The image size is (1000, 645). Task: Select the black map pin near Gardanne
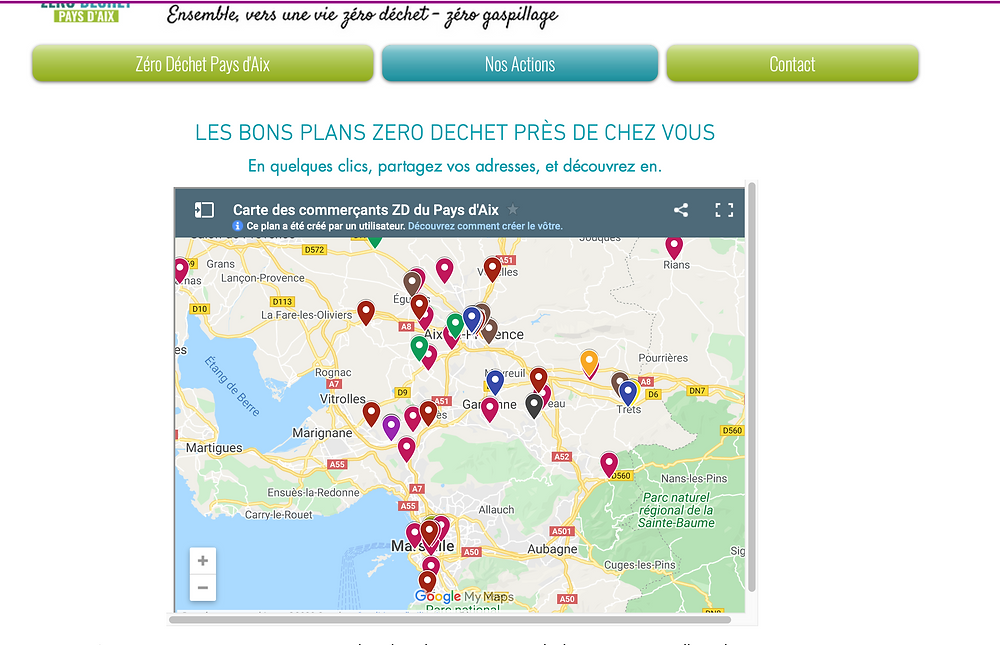pos(534,406)
